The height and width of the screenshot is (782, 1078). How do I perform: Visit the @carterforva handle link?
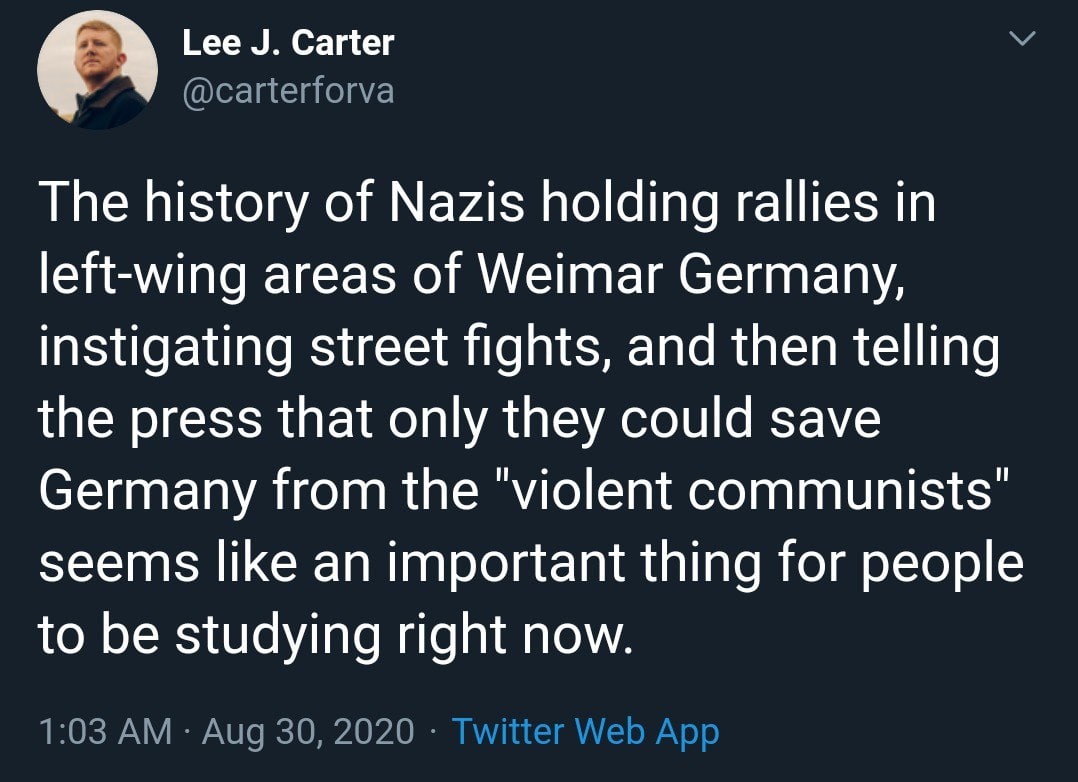[288, 91]
